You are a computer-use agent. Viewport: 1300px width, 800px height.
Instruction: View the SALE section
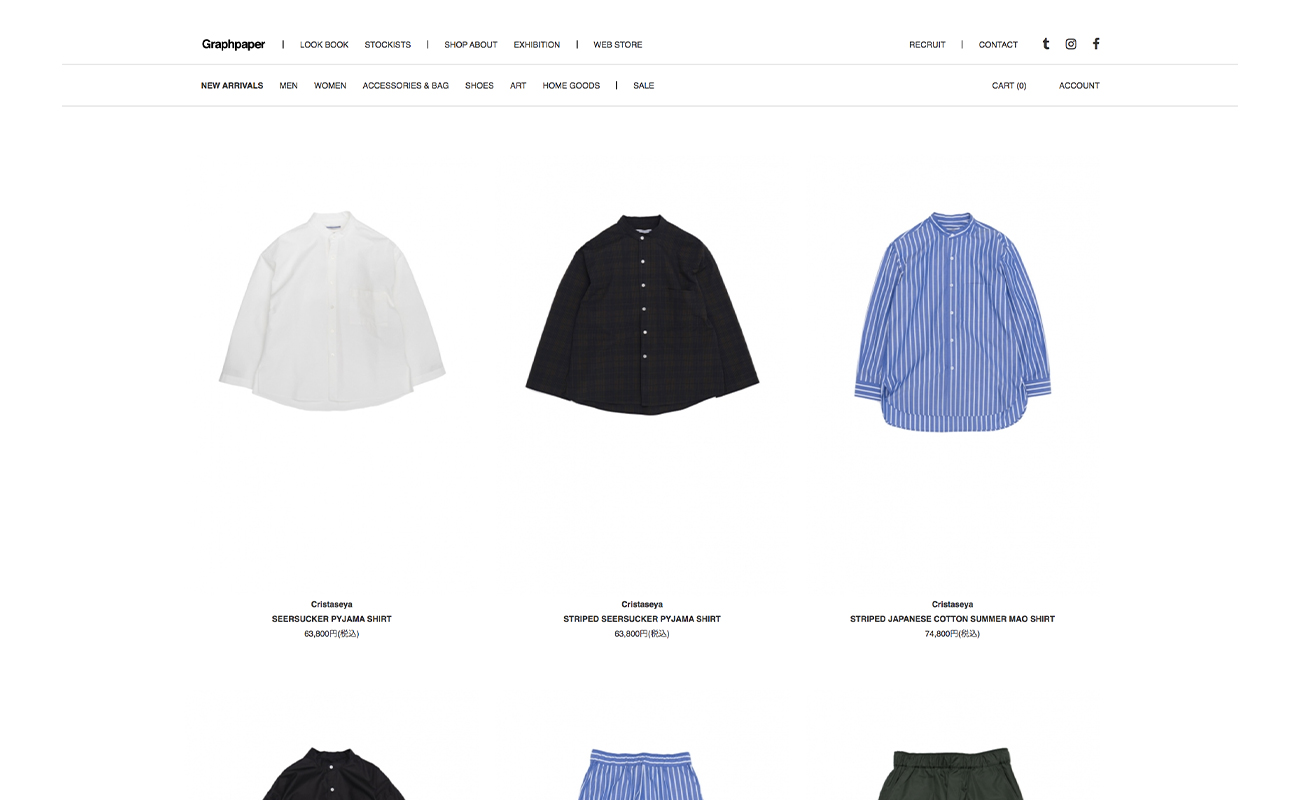coord(644,86)
